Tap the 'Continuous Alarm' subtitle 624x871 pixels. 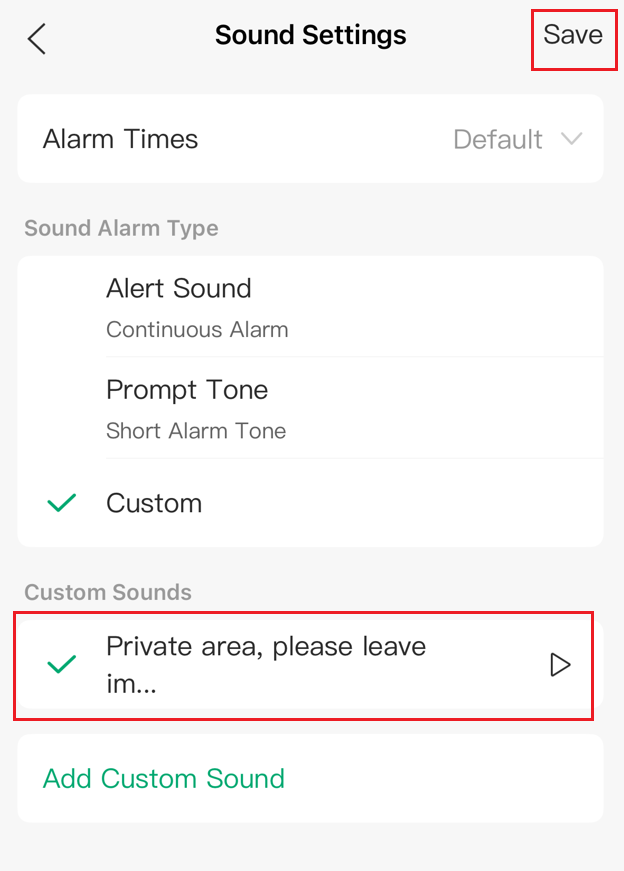(x=197, y=330)
